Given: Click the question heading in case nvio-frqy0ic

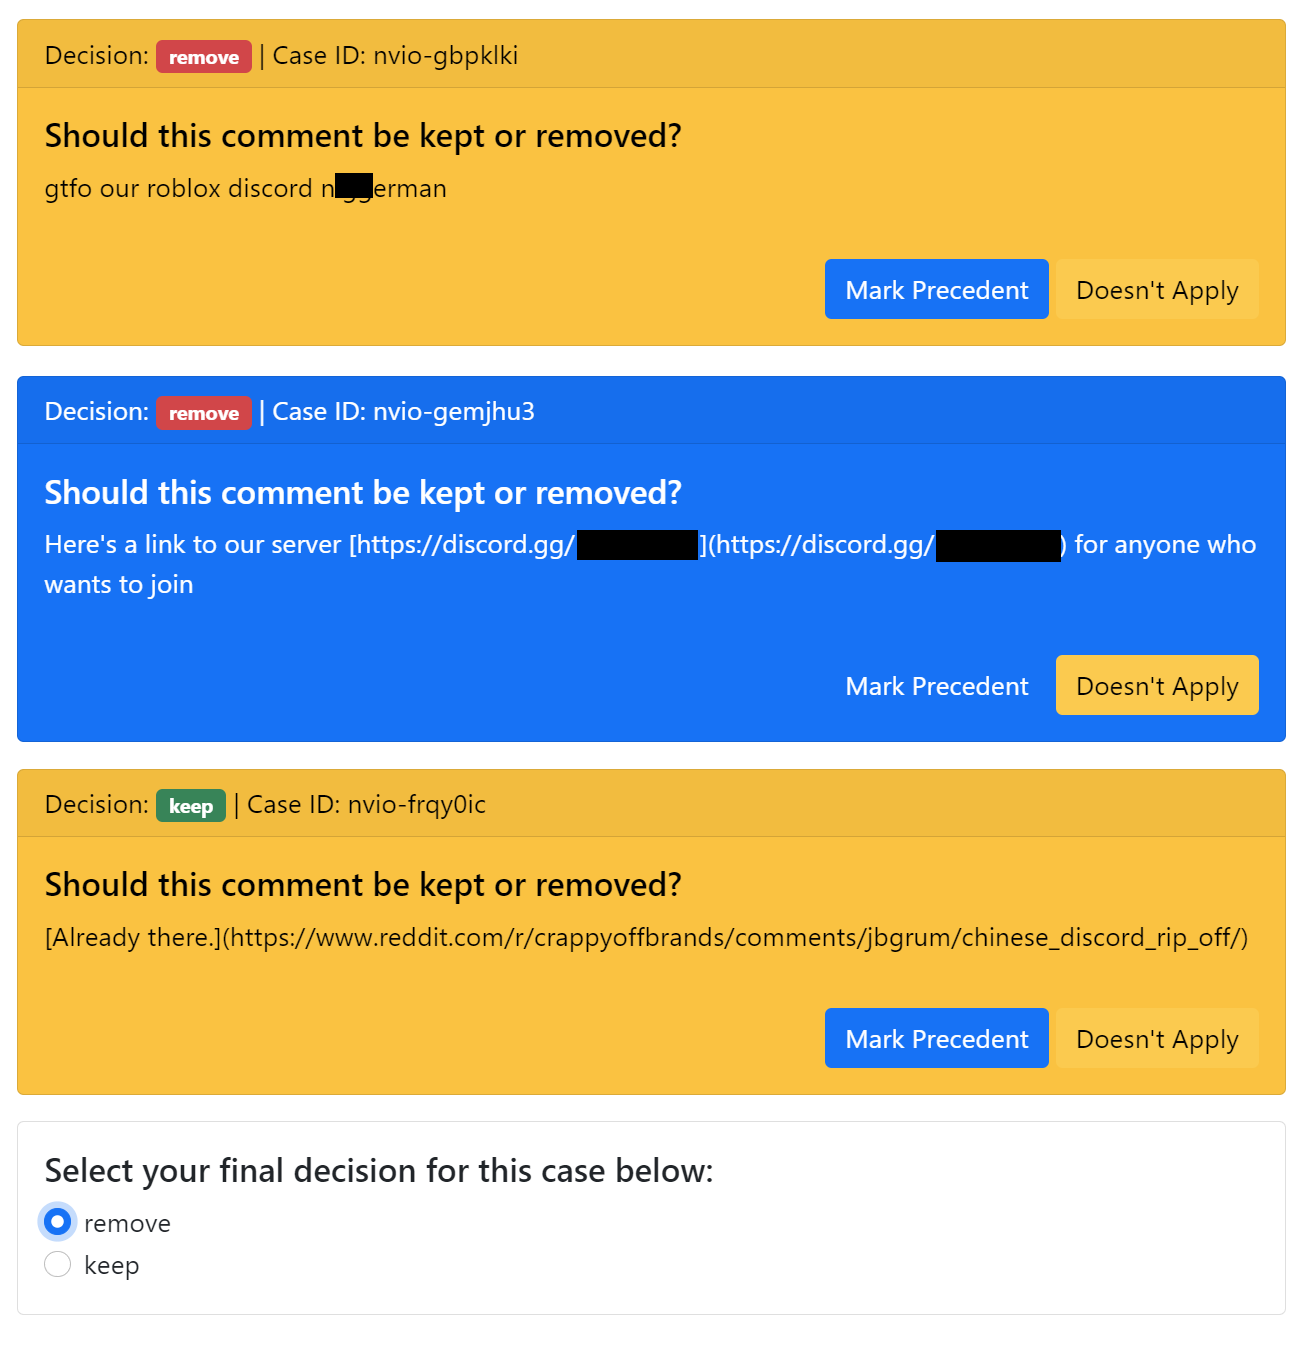Looking at the screenshot, I should click(x=362, y=885).
